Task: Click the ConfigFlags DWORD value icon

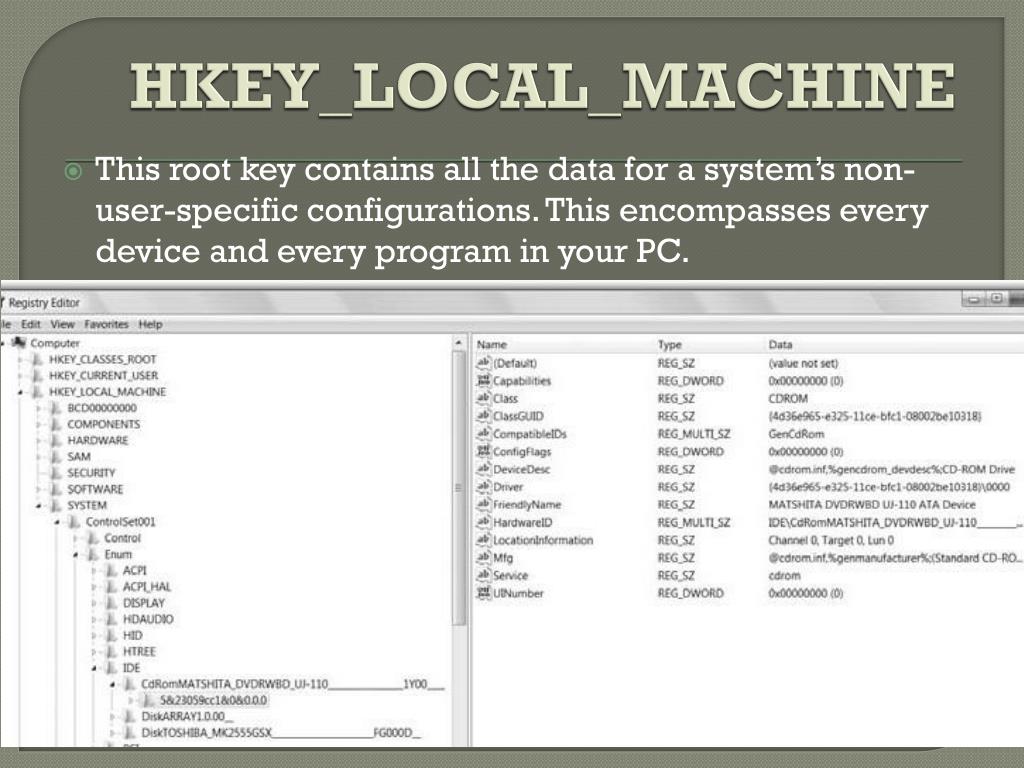Action: pyautogui.click(x=483, y=451)
